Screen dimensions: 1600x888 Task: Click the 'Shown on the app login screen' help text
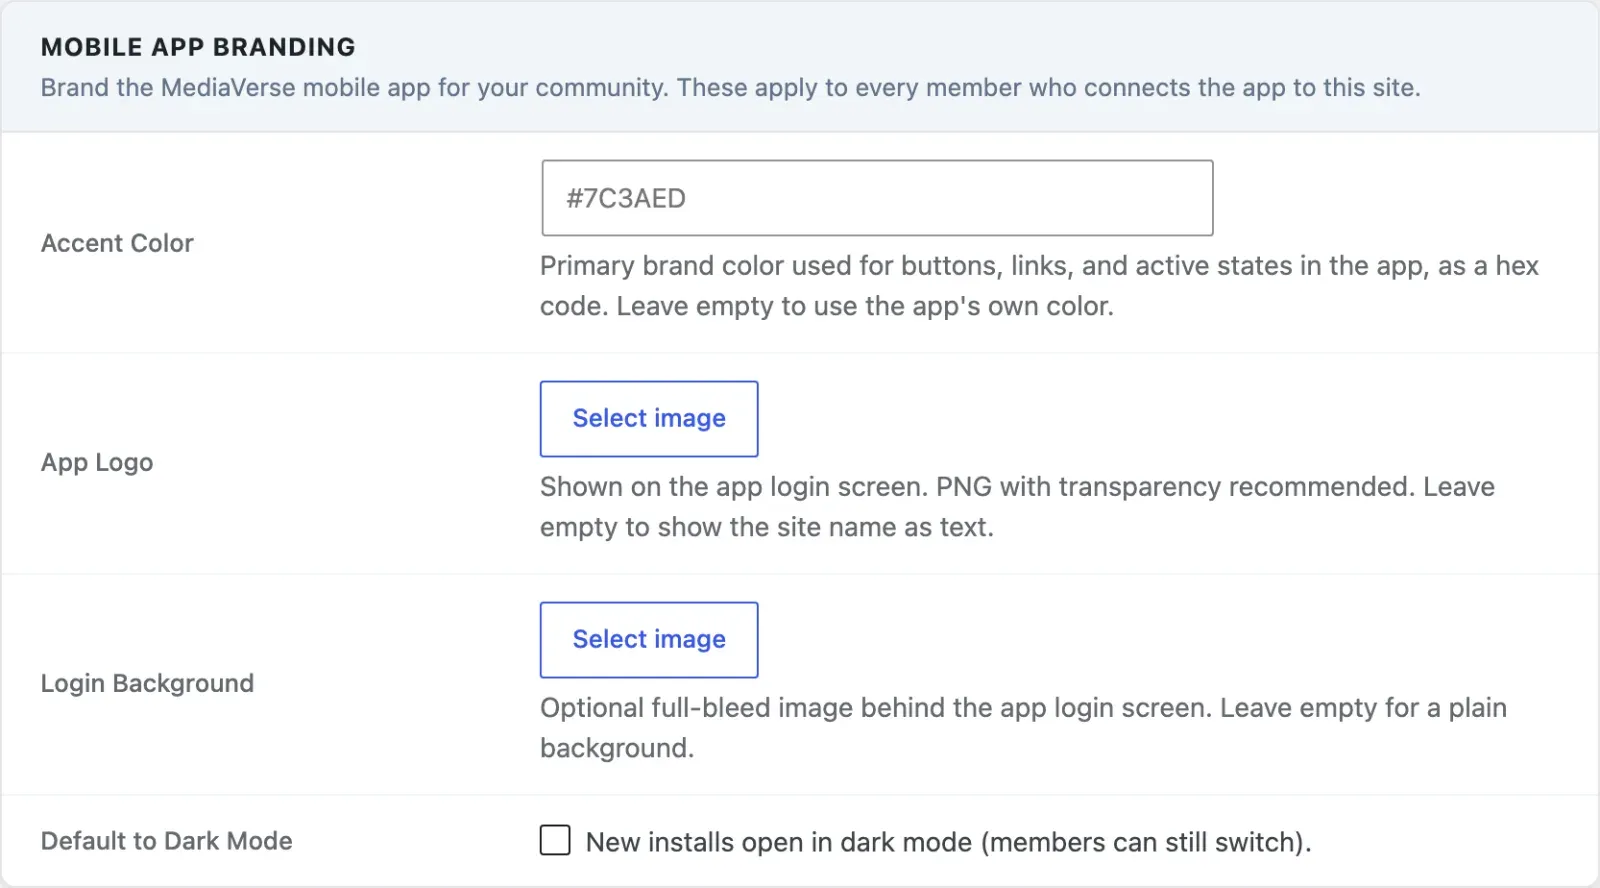[1017, 506]
